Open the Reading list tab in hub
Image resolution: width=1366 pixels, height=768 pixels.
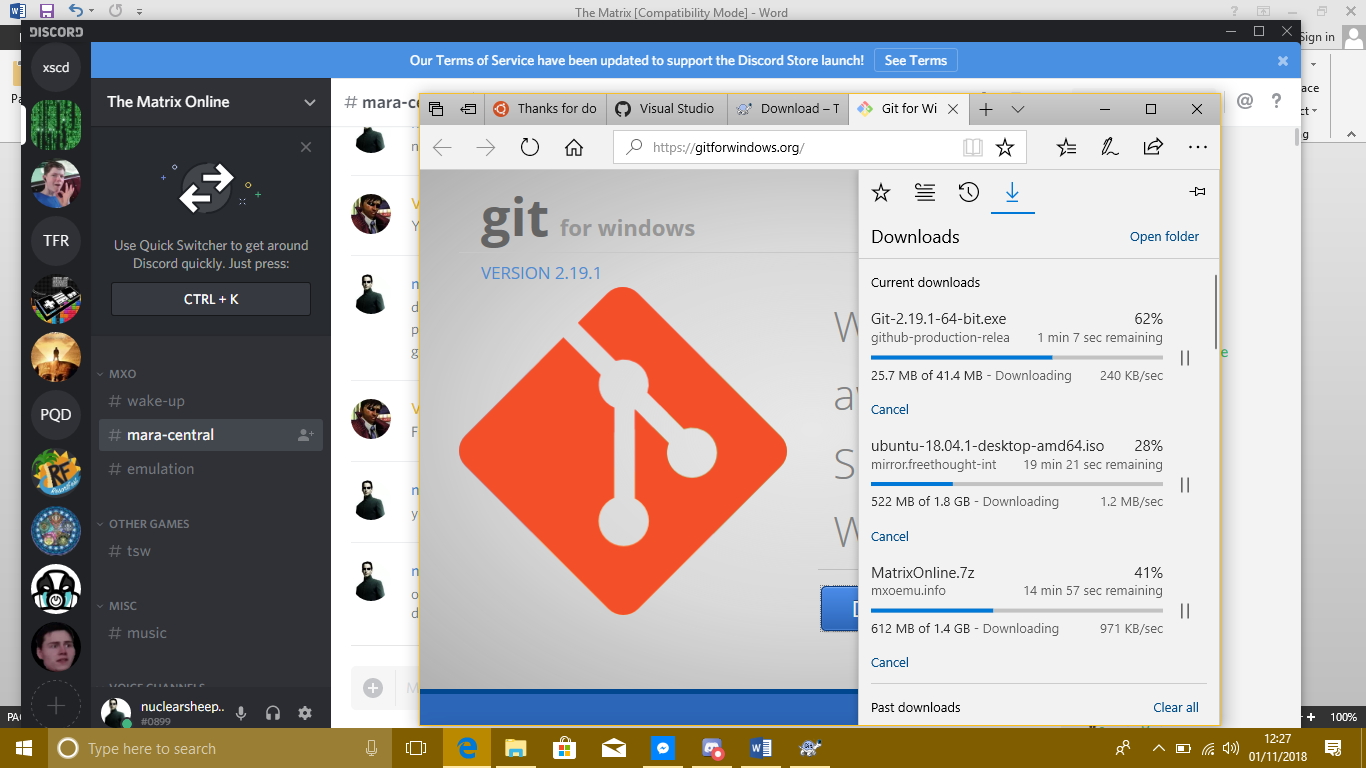pos(924,193)
